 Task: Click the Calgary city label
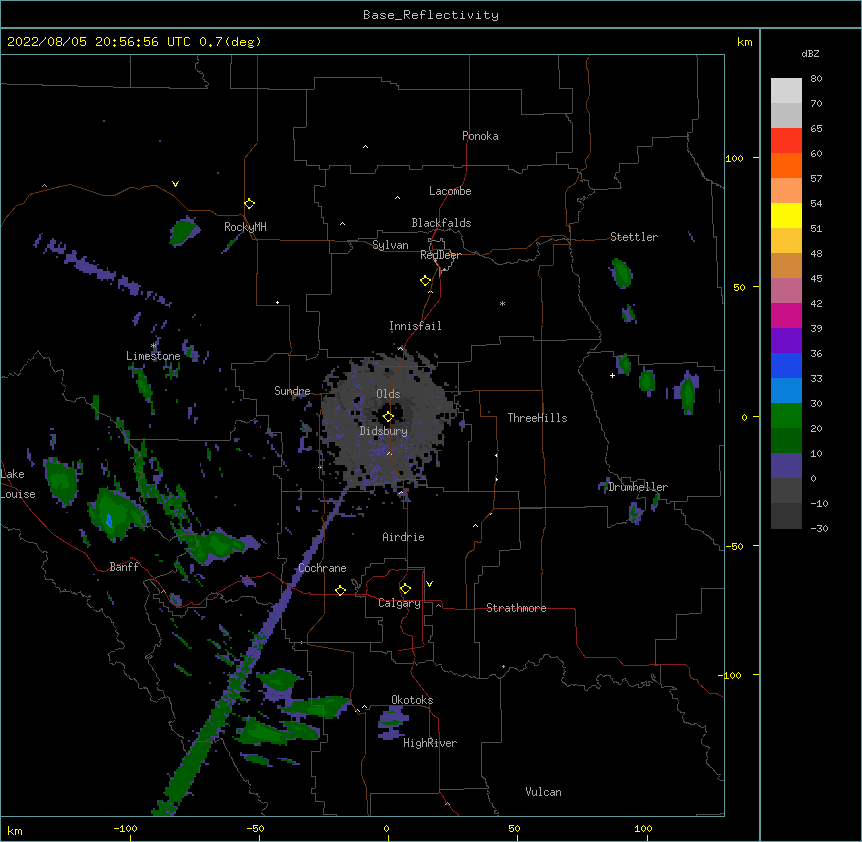[400, 603]
